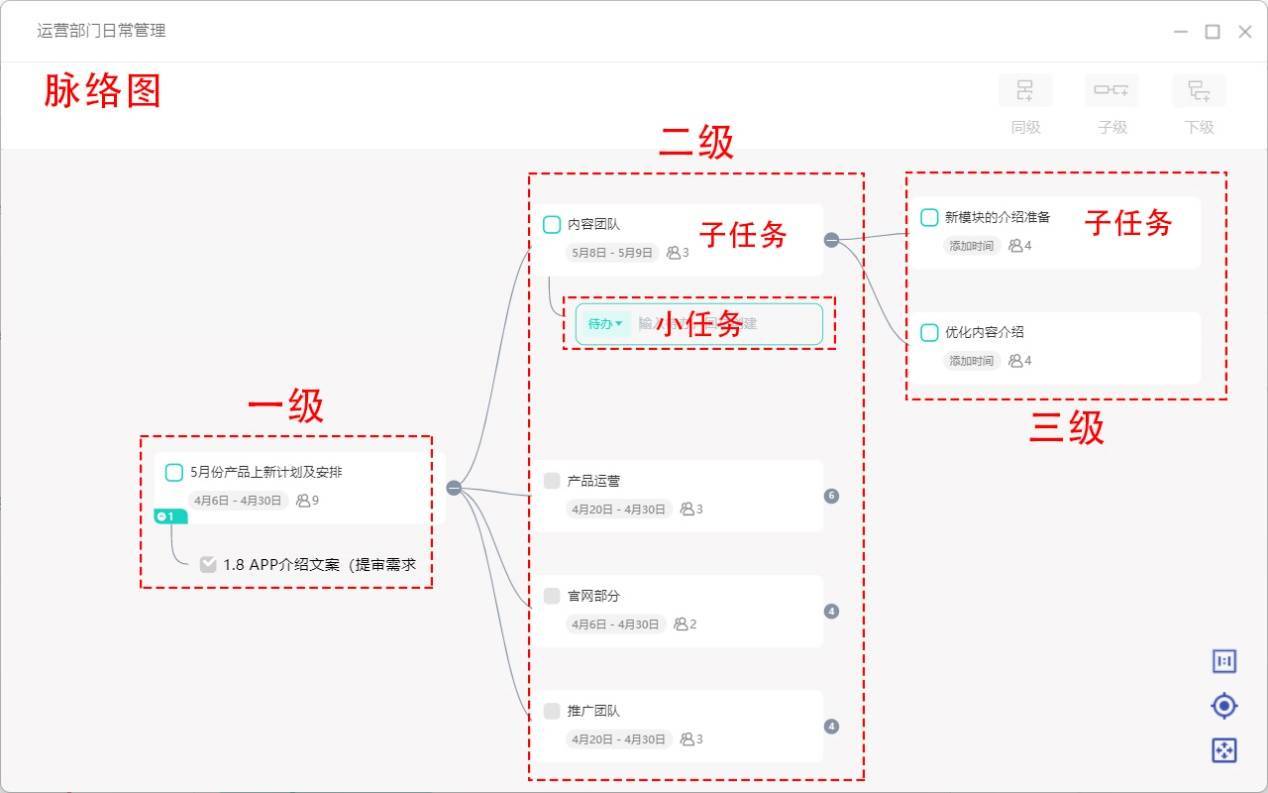Collapse the 5月份产品上新计划 root node branches
The width and height of the screenshot is (1268, 793).
(454, 488)
